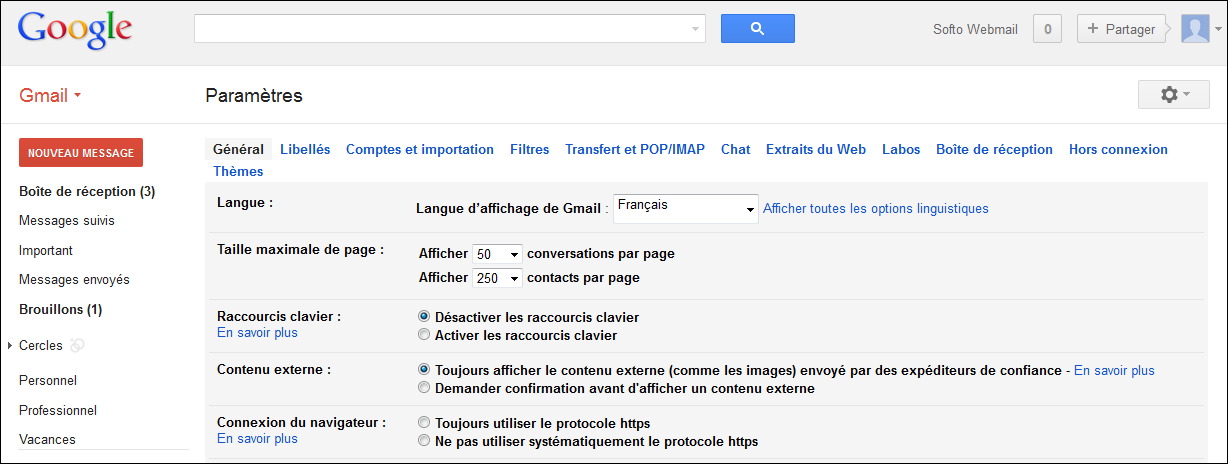
Task: Expand the Cercles tree arrow
Action: [10, 346]
